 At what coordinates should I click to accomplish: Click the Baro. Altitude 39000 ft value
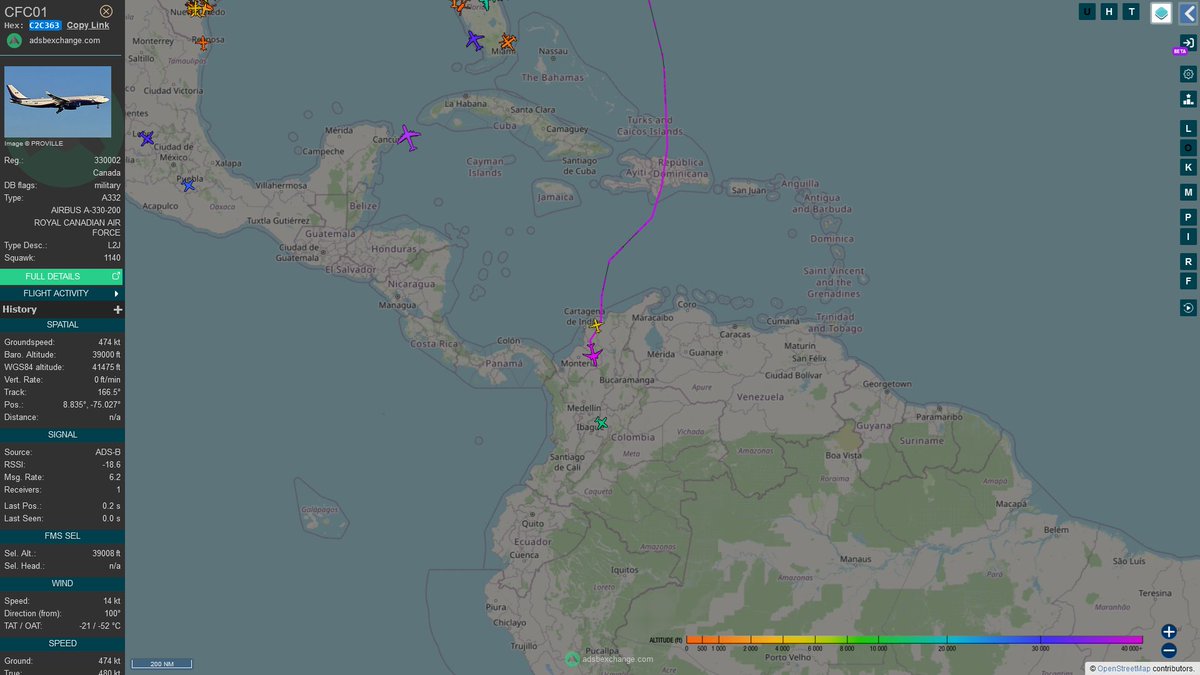(x=105, y=355)
